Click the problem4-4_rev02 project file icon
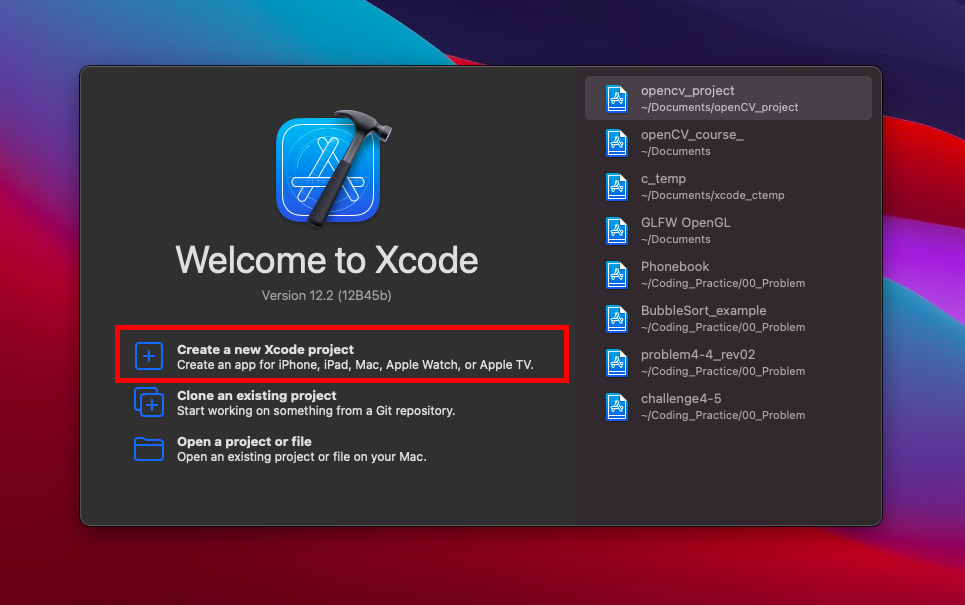965x605 pixels. [x=617, y=363]
